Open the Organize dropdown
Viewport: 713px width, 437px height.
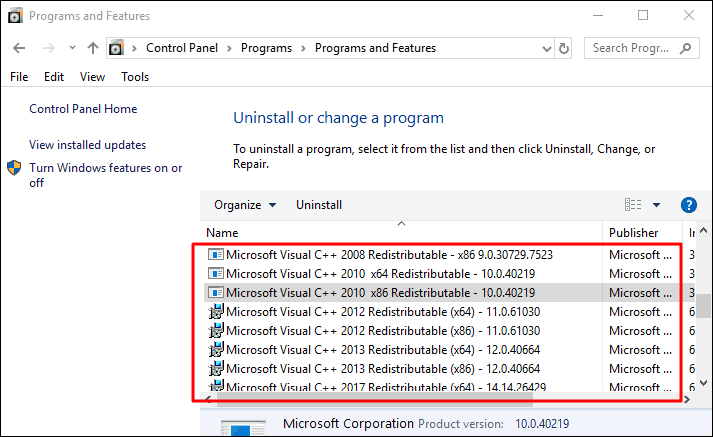245,205
